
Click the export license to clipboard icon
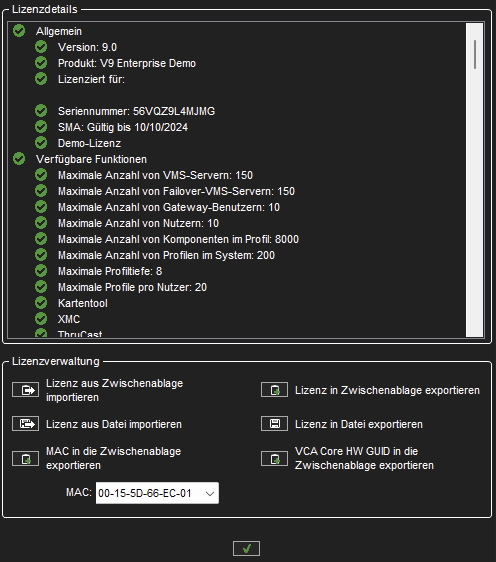[274, 390]
